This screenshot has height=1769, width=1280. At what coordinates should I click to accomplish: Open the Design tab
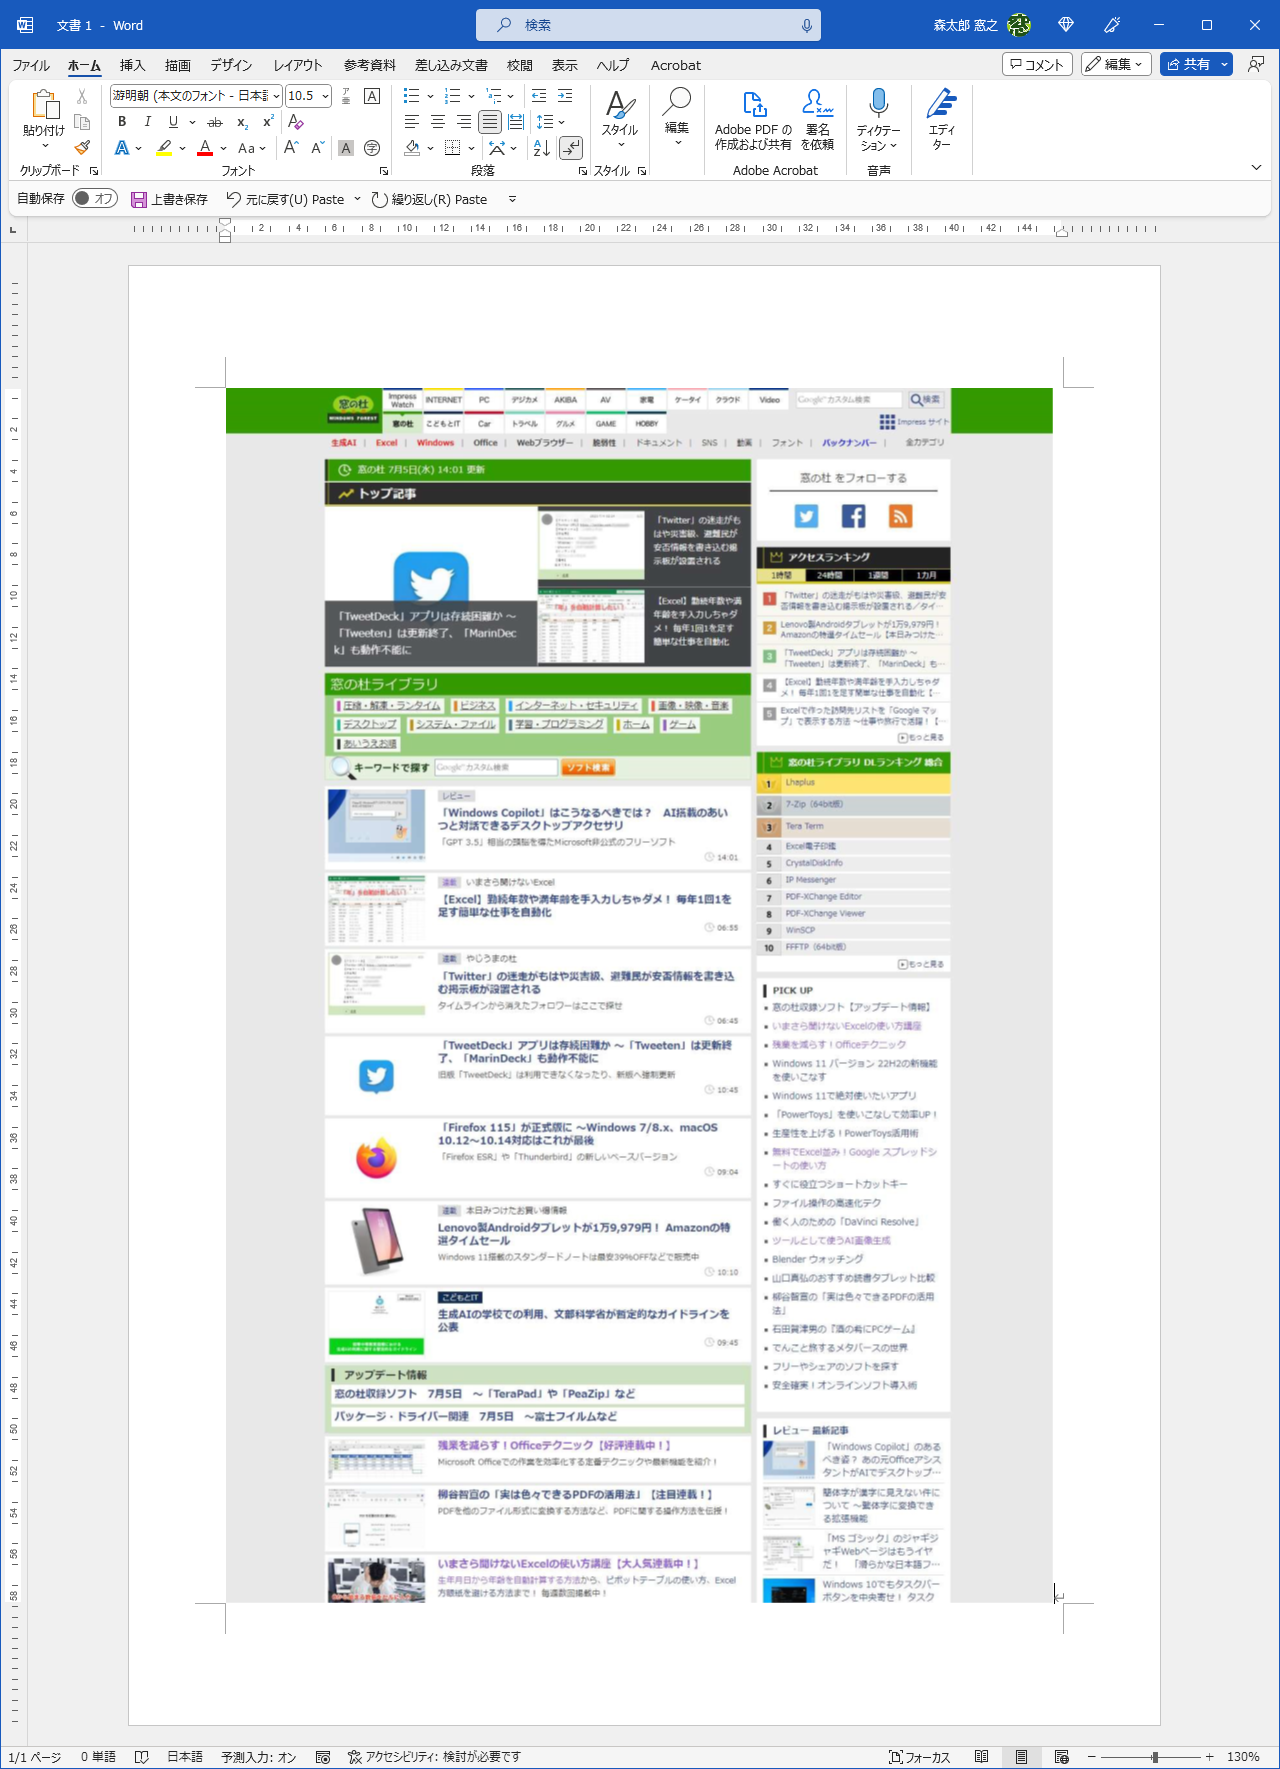click(x=231, y=65)
